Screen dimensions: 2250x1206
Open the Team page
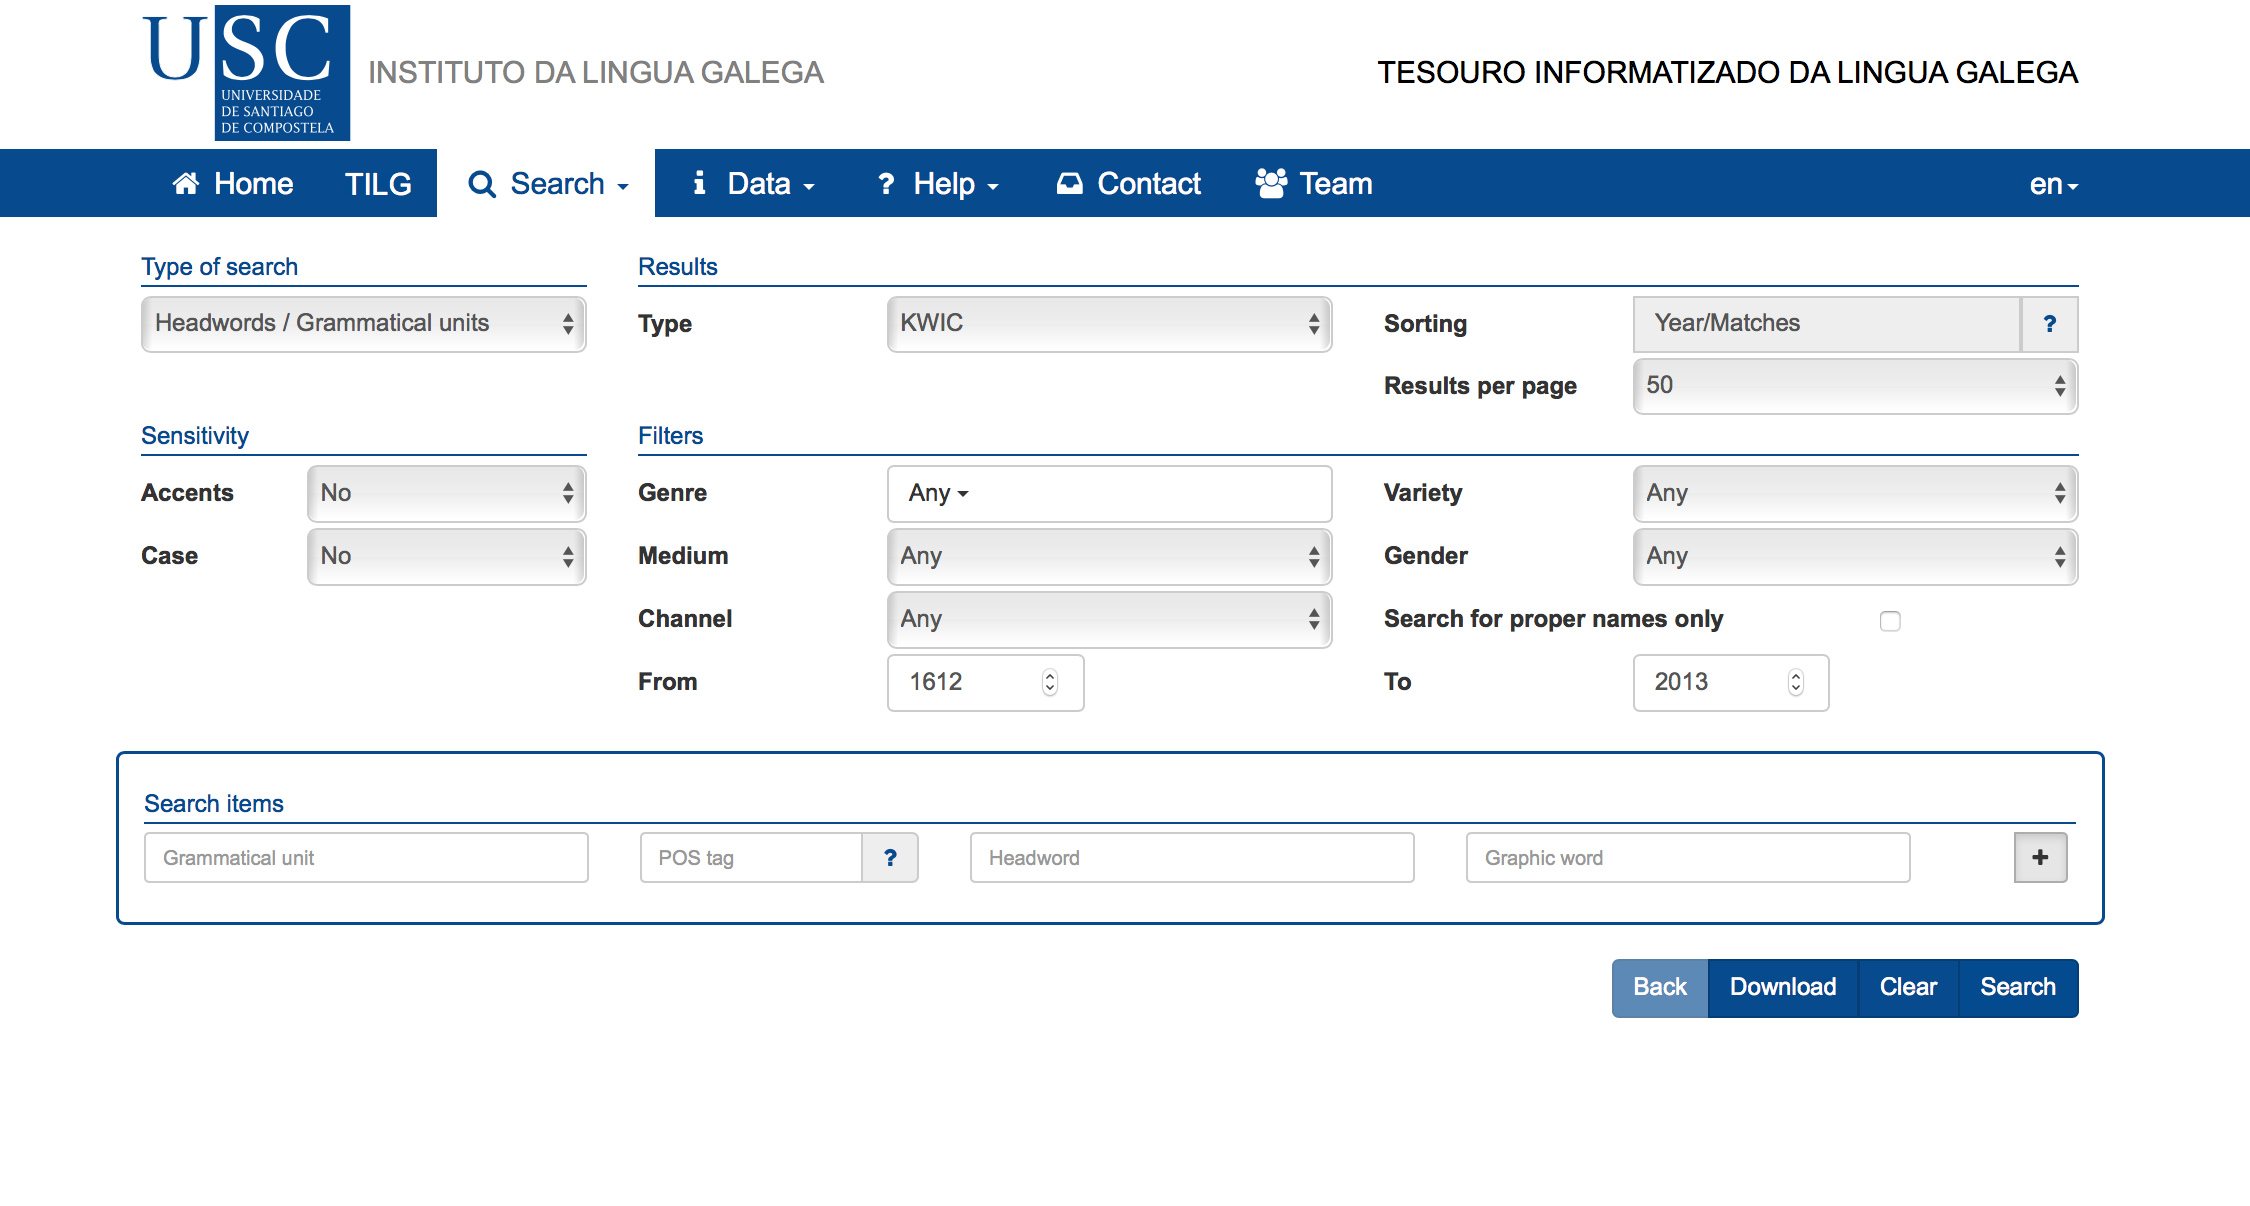(x=1314, y=184)
